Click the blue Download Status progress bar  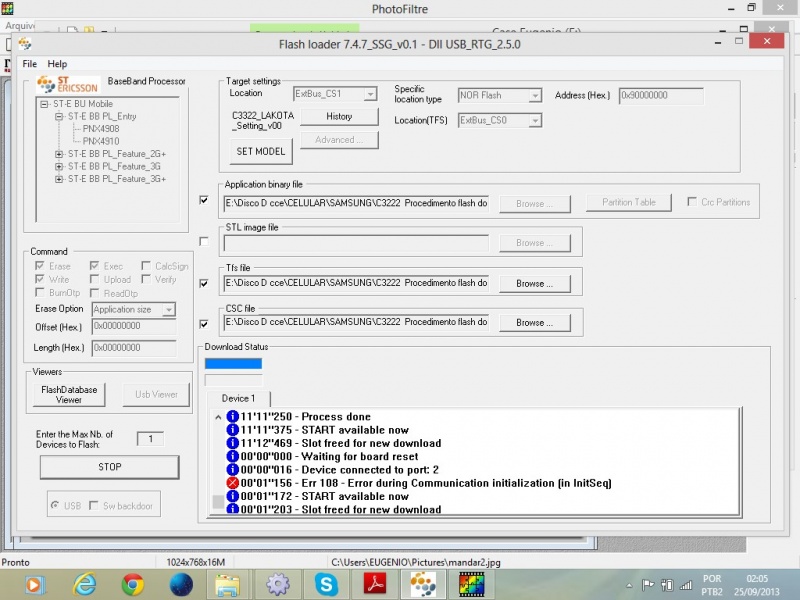[233, 363]
